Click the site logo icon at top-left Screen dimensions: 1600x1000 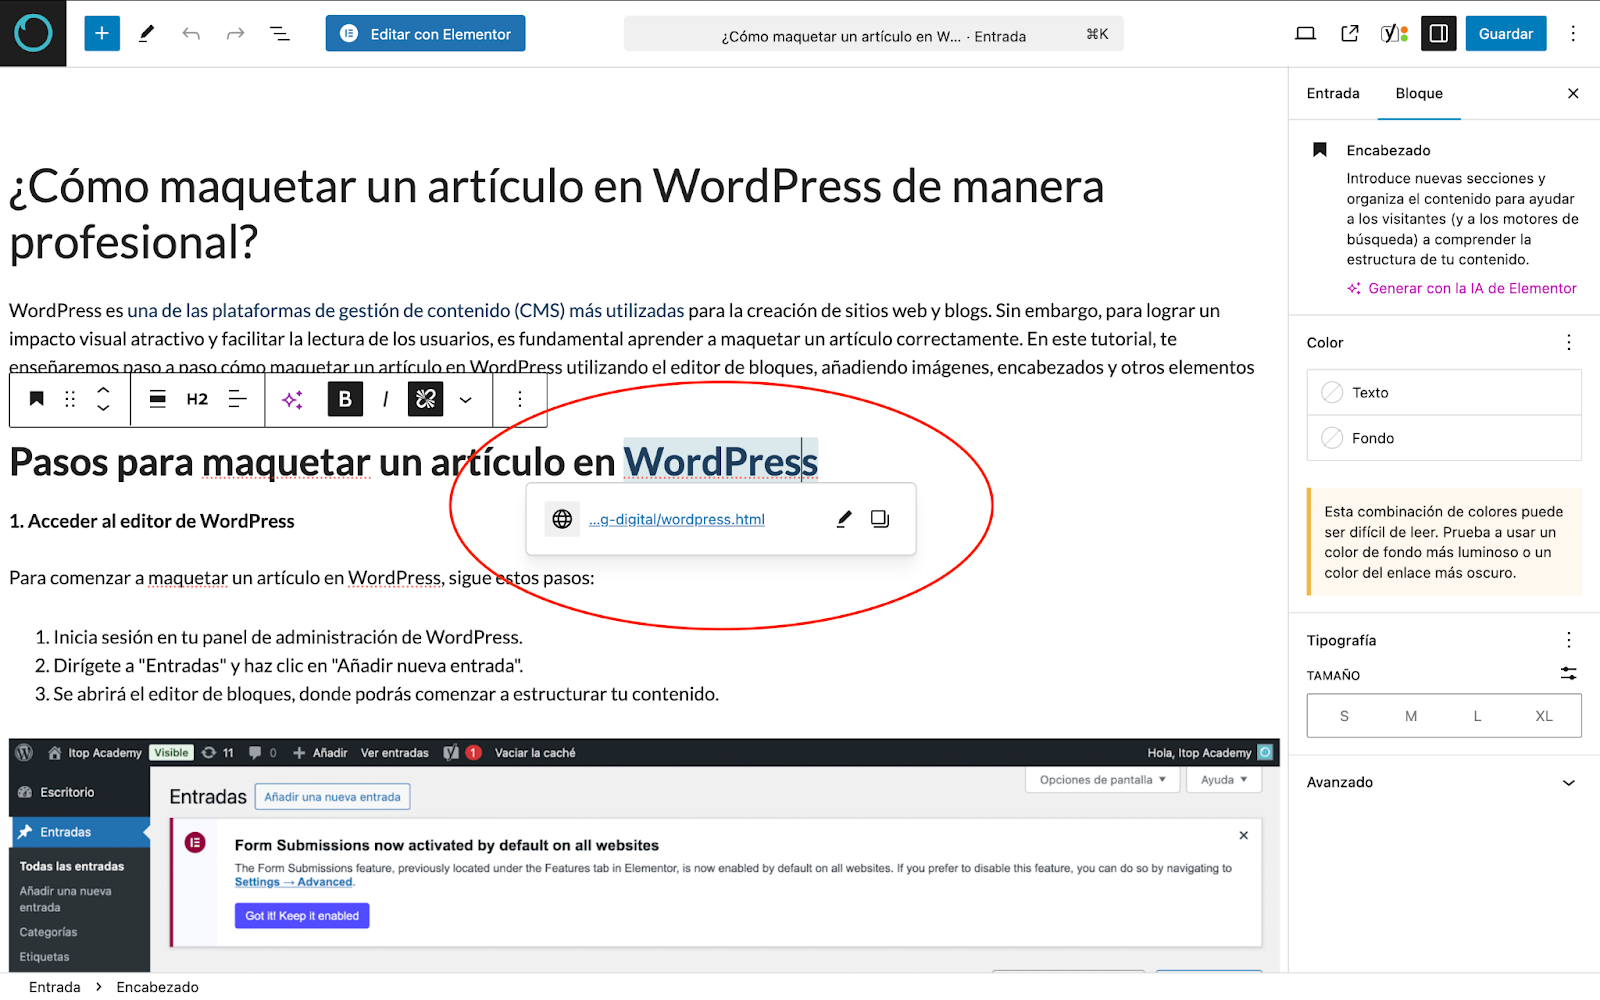pos(33,33)
